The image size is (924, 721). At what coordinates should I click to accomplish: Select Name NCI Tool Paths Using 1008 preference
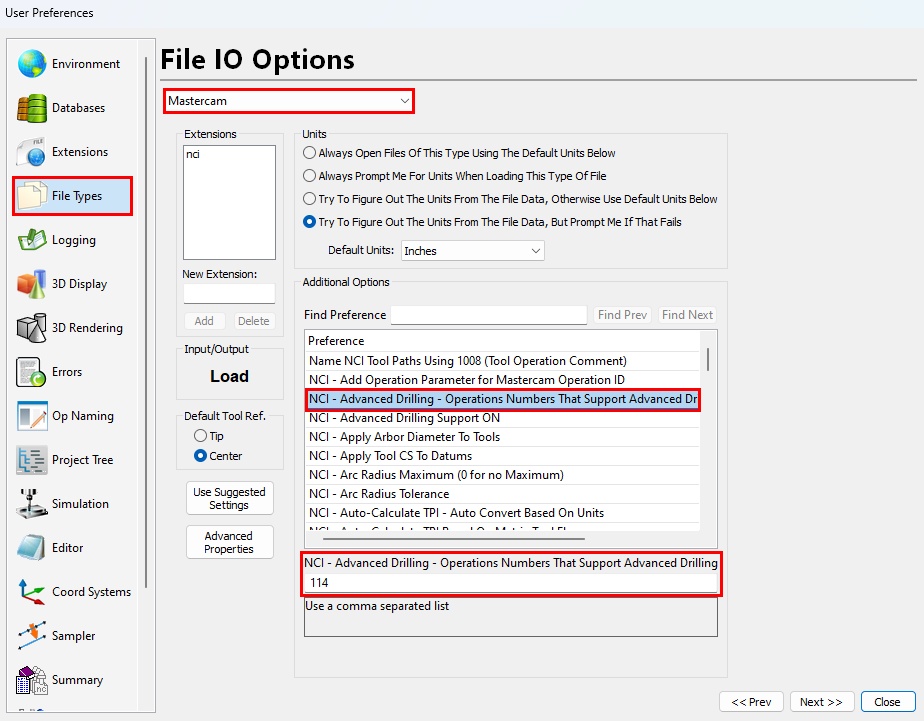point(502,361)
